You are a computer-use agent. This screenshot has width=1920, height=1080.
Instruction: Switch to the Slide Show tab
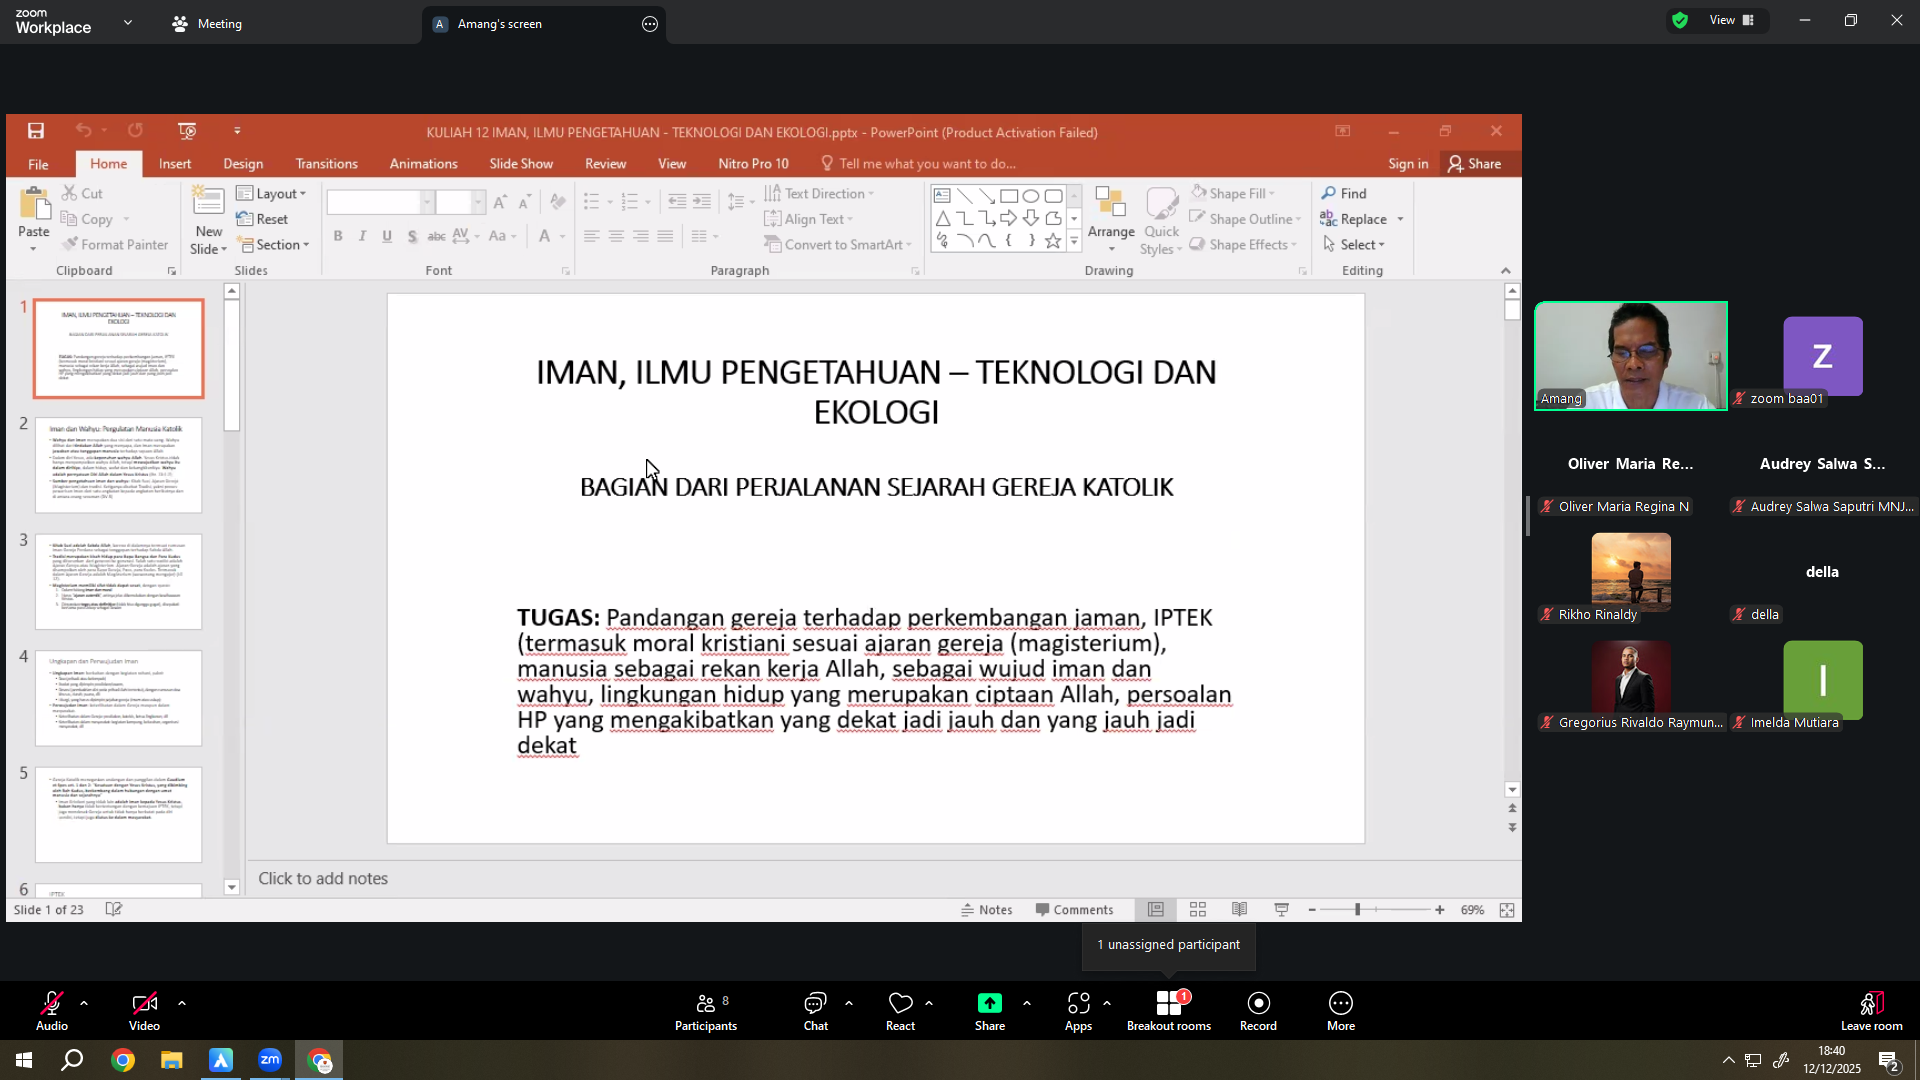(x=521, y=164)
